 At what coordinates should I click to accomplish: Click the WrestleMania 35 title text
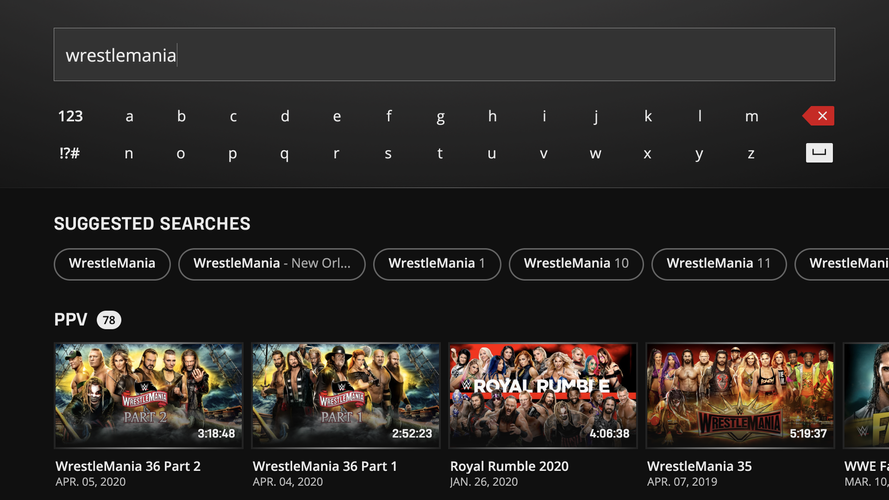point(700,466)
